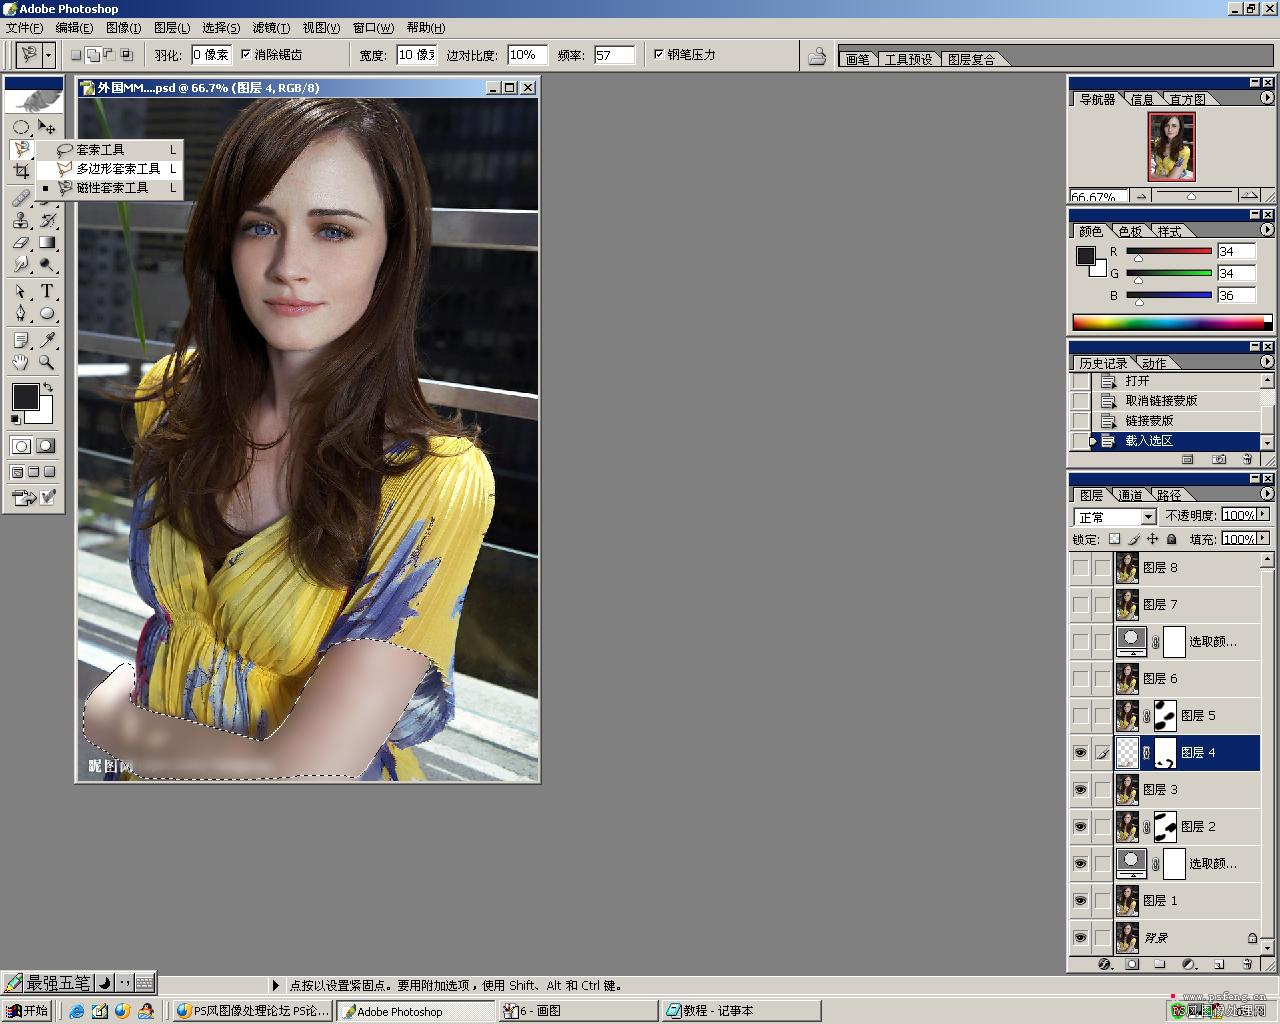This screenshot has width=1280, height=1024.
Task: Switch to the 通道 channels tab
Action: (x=1130, y=495)
